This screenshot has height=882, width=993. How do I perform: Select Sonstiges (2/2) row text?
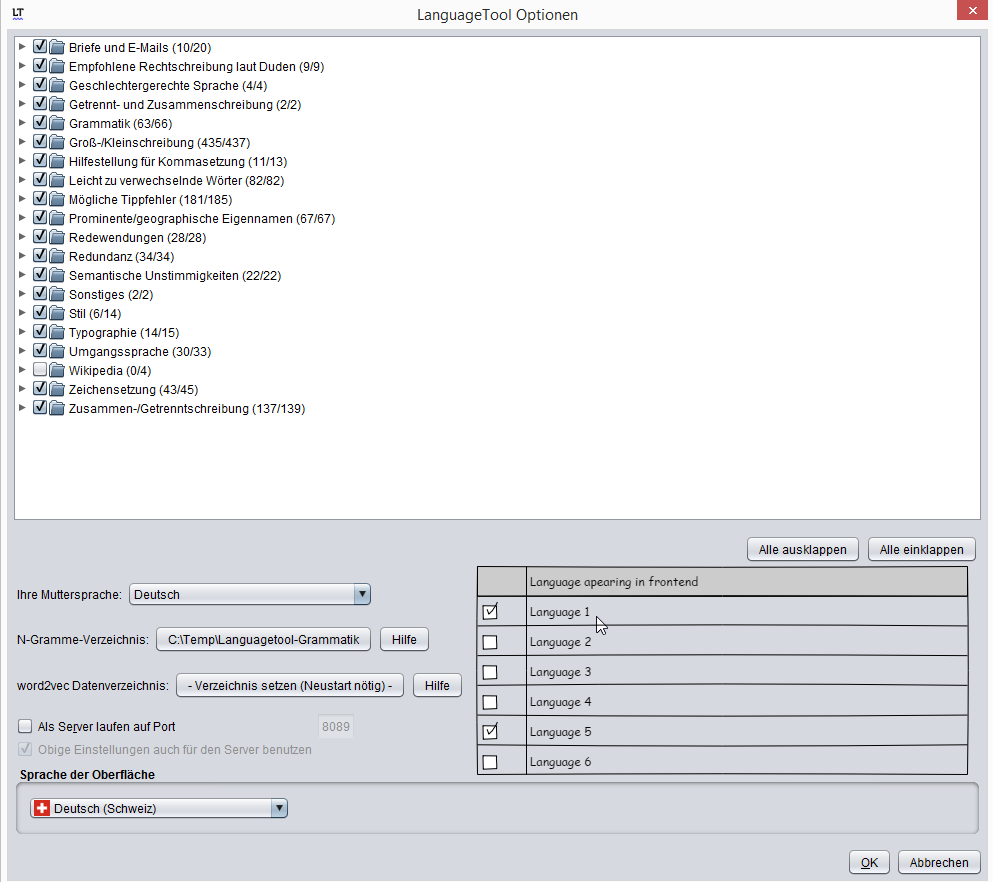click(111, 294)
